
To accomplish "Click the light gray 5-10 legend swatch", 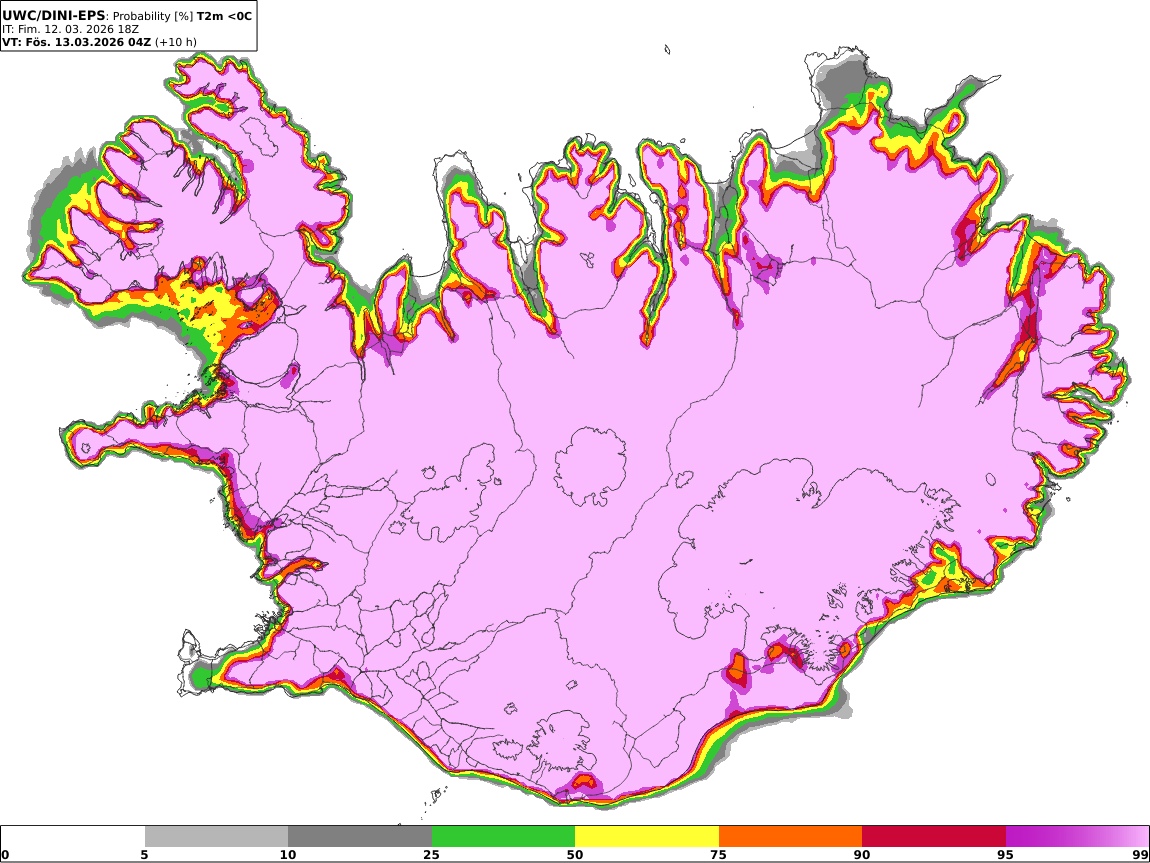I will click(x=216, y=837).
